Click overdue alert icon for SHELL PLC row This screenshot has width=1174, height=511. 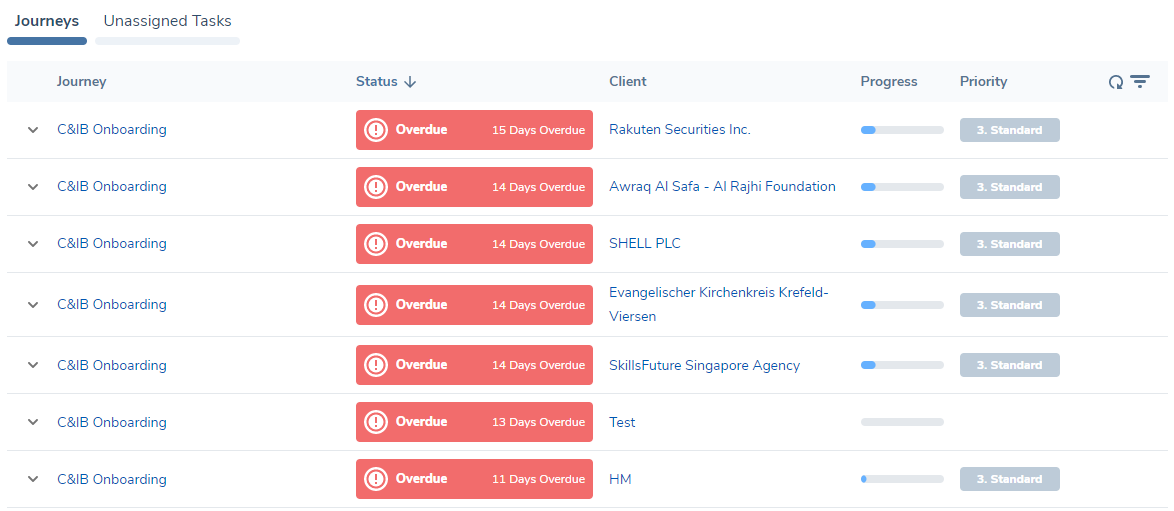click(x=376, y=244)
